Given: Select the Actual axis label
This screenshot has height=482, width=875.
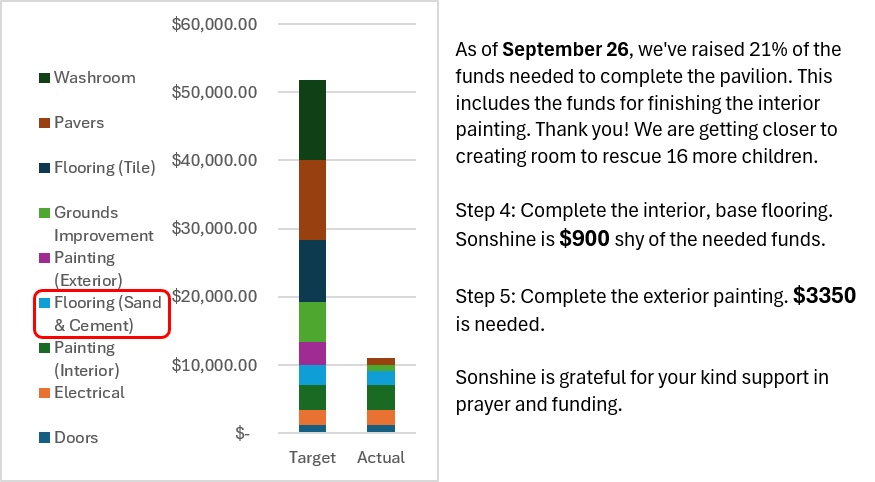Looking at the screenshot, I should pyautogui.click(x=381, y=457).
